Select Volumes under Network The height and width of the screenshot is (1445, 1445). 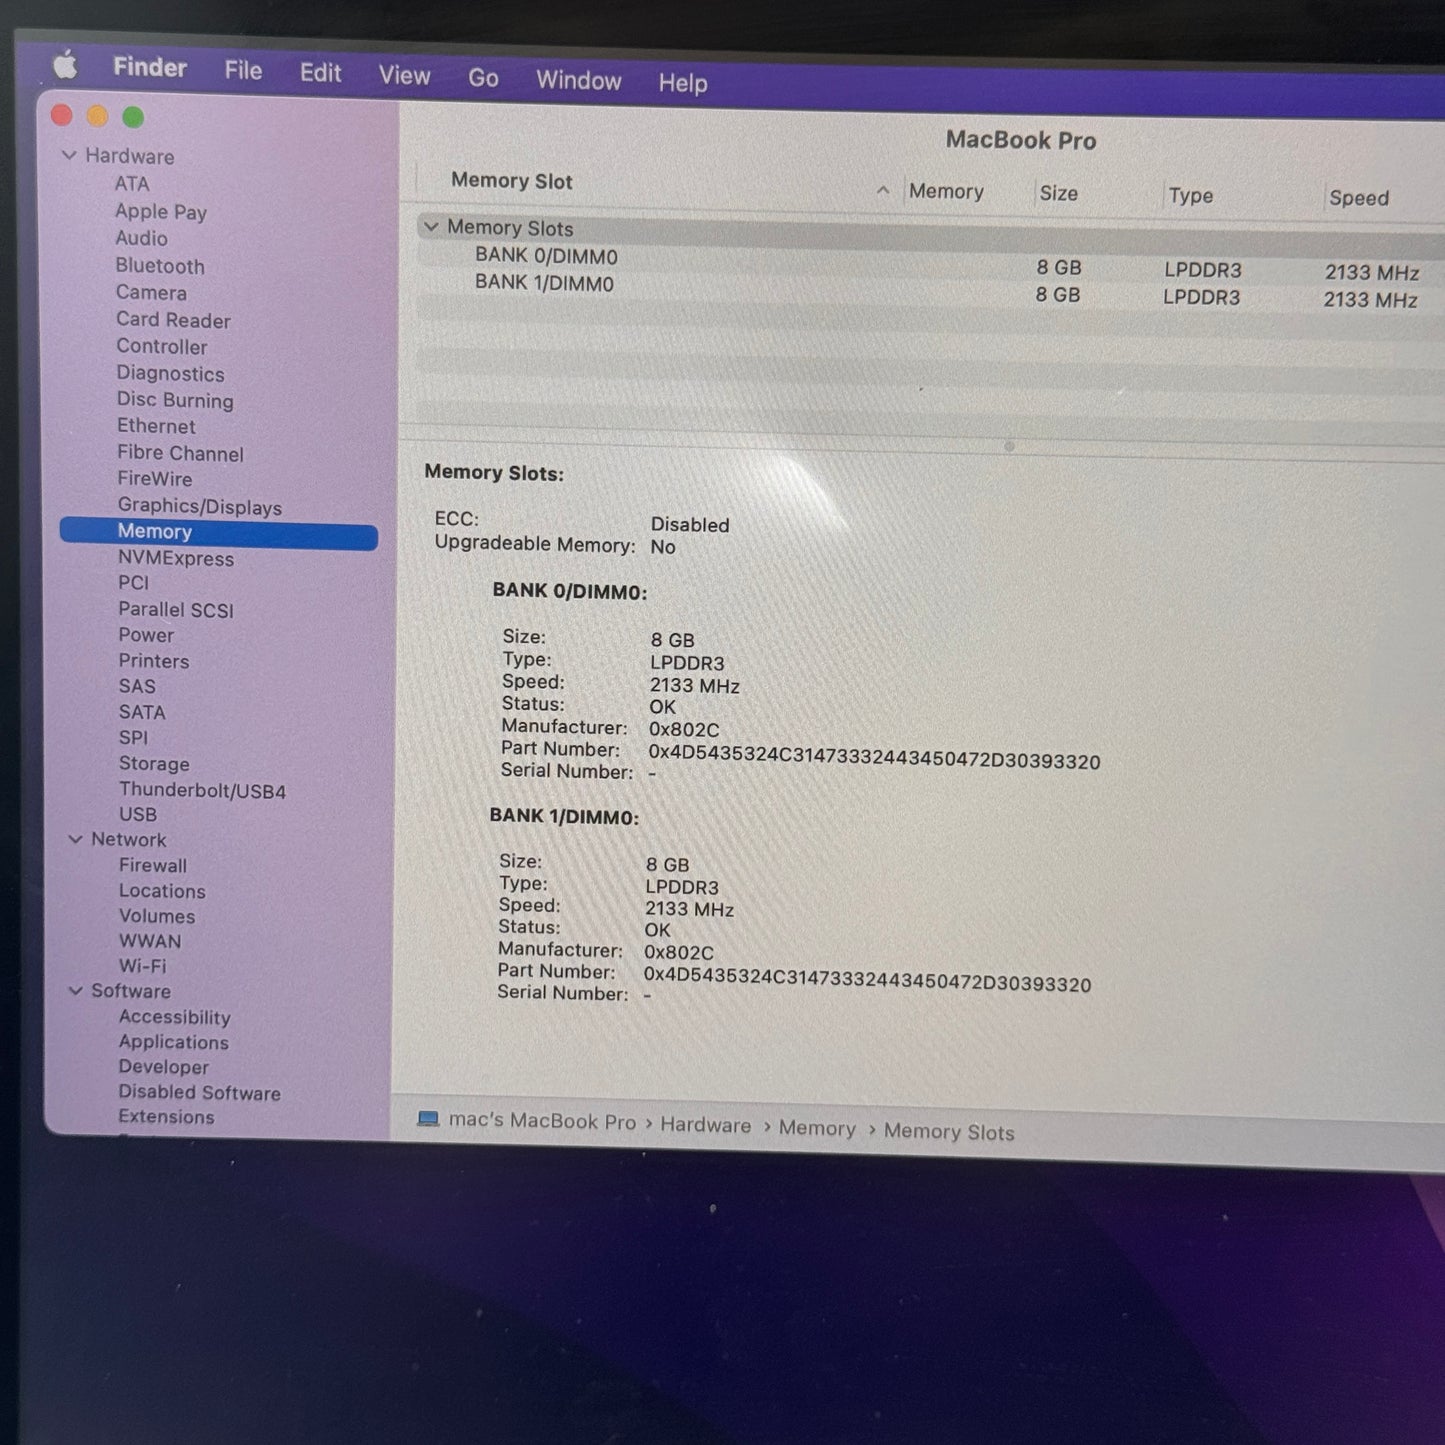pyautogui.click(x=157, y=916)
